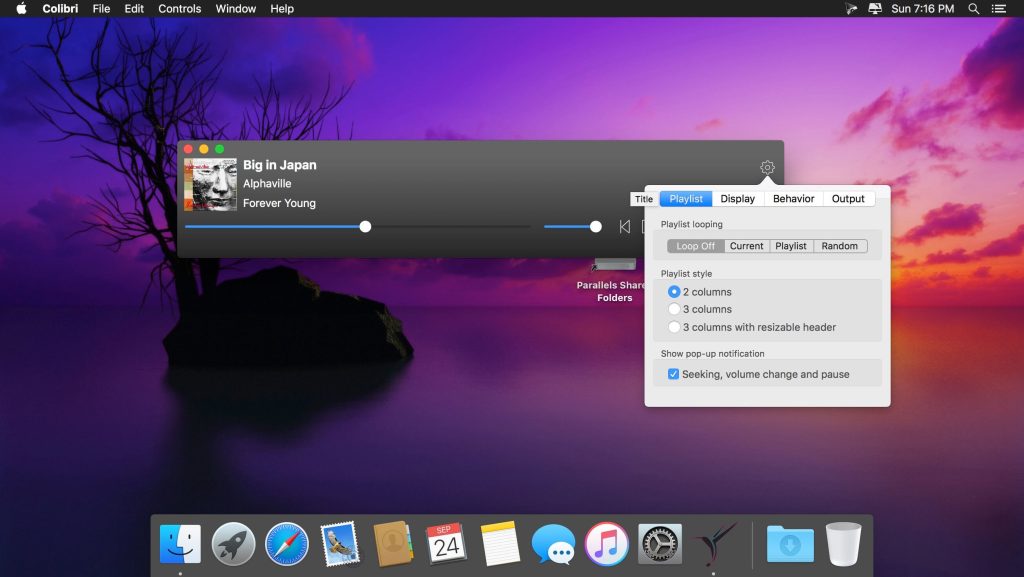This screenshot has height=577, width=1024.
Task: Open the Controls menu
Action: [x=180, y=9]
